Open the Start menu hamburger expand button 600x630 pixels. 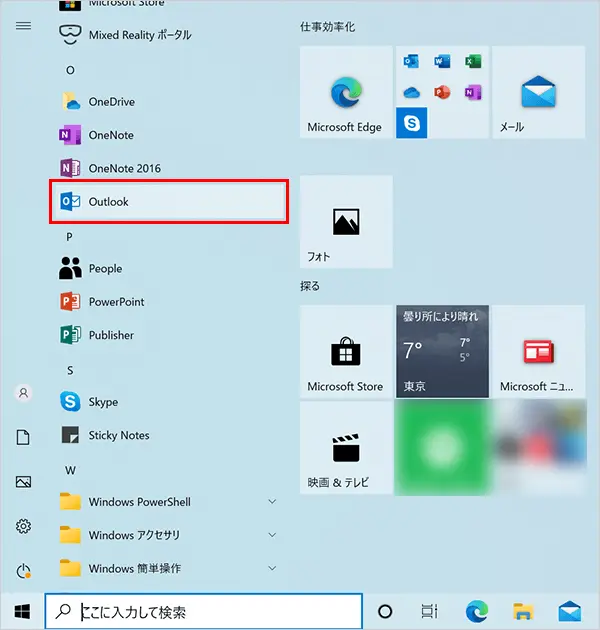pos(23,26)
